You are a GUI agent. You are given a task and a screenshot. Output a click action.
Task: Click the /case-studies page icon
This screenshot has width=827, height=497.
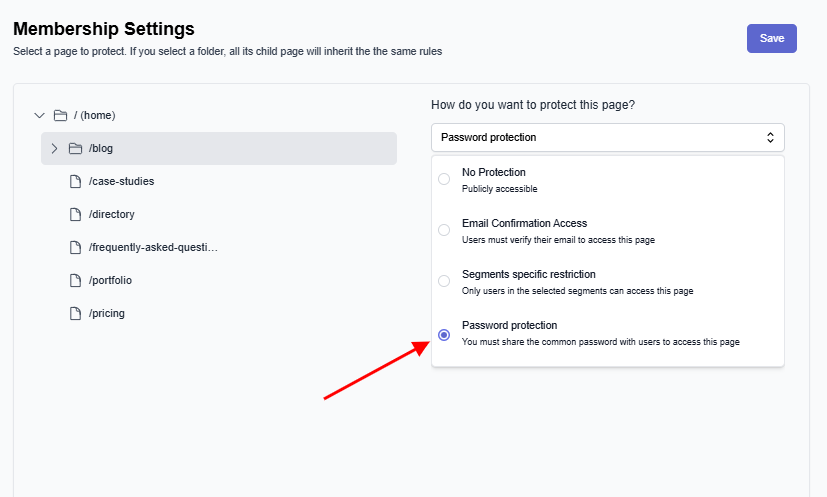click(74, 181)
